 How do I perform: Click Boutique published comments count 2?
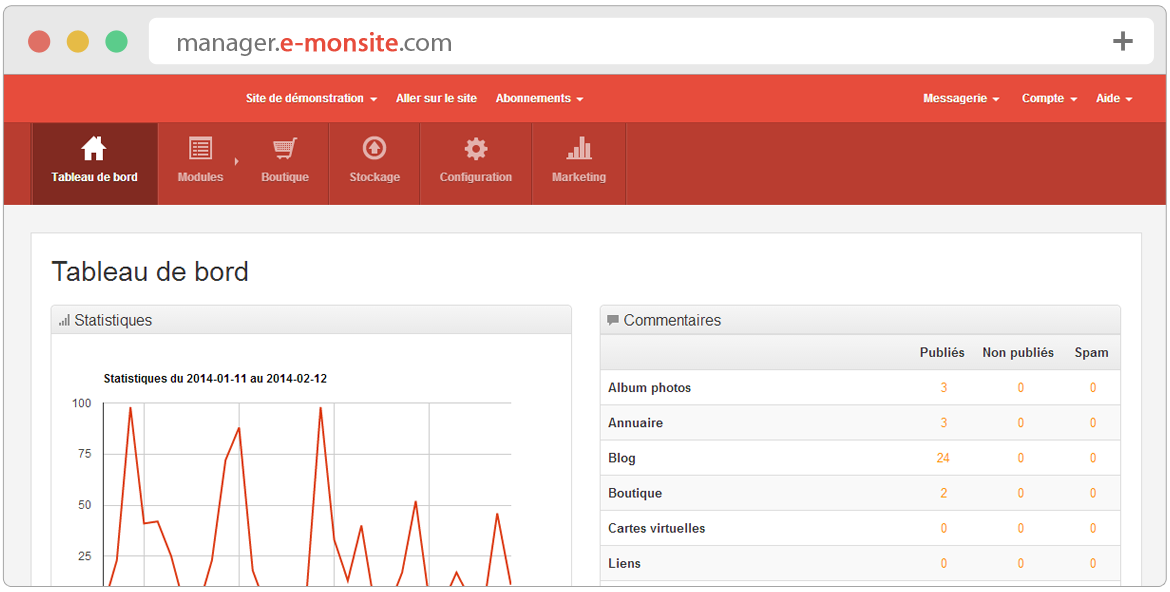[943, 493]
